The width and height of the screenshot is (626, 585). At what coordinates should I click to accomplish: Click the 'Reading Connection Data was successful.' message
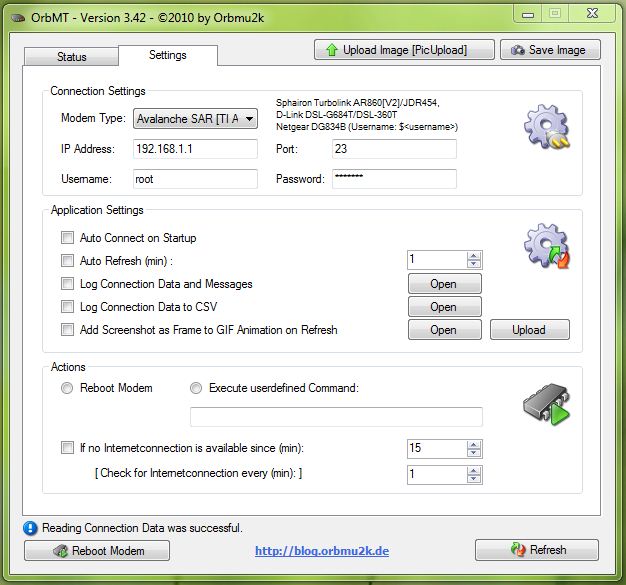pyautogui.click(x=143, y=528)
